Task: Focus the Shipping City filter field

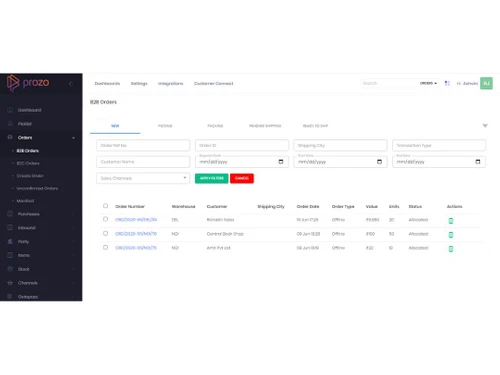Action: pos(340,145)
